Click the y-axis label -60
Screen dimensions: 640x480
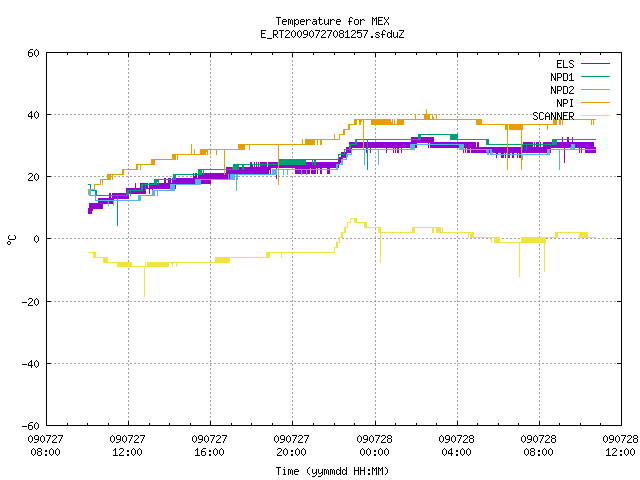[x=31, y=426]
